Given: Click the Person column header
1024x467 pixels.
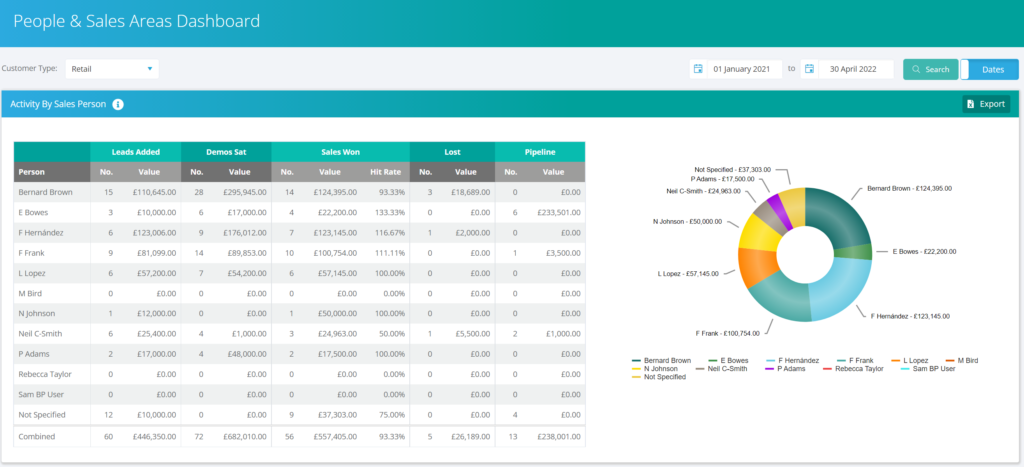Looking at the screenshot, I should pos(32,171).
